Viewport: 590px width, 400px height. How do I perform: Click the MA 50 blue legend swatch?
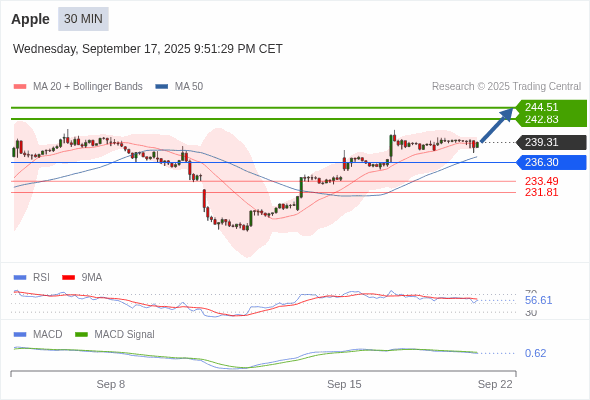162,87
